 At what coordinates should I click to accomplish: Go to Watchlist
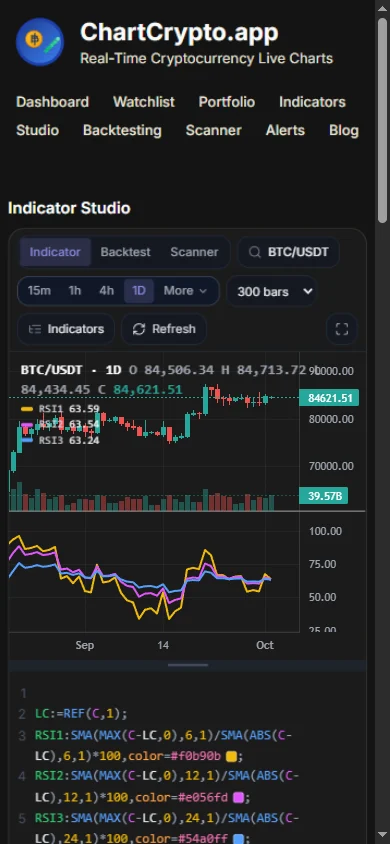pyautogui.click(x=144, y=102)
